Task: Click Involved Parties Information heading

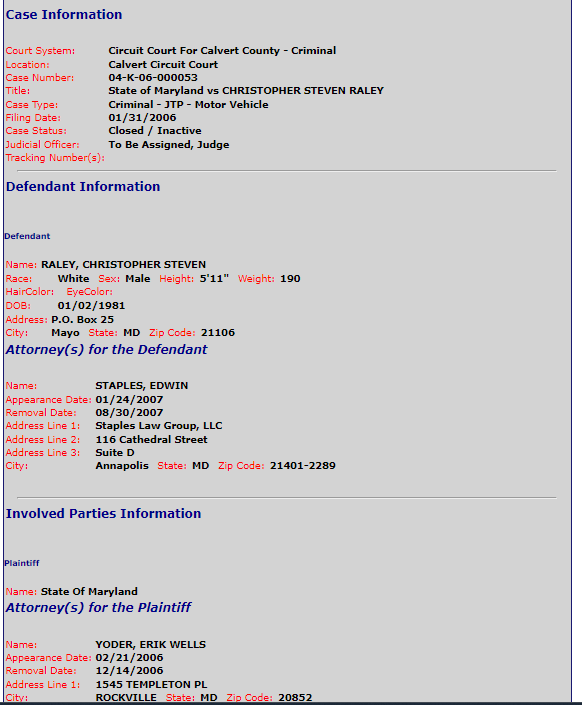Action: point(103,513)
